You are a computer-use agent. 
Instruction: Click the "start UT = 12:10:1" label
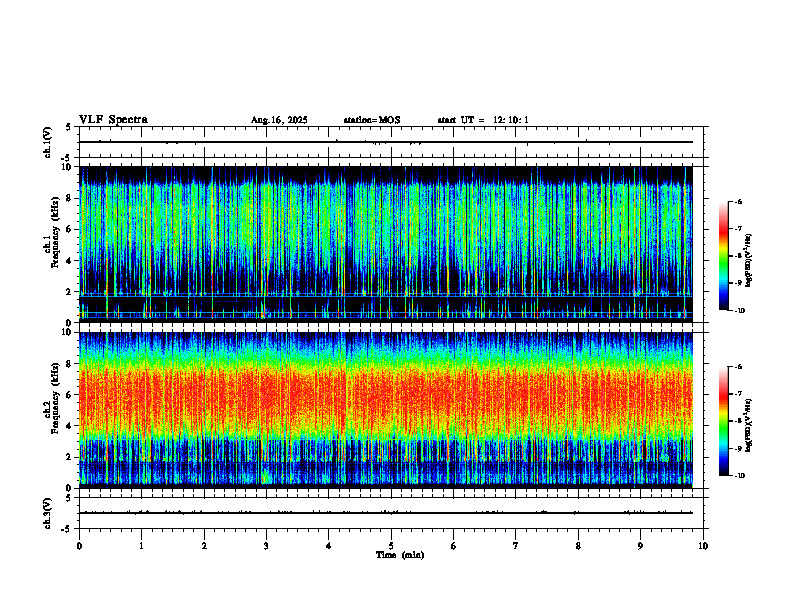483,120
